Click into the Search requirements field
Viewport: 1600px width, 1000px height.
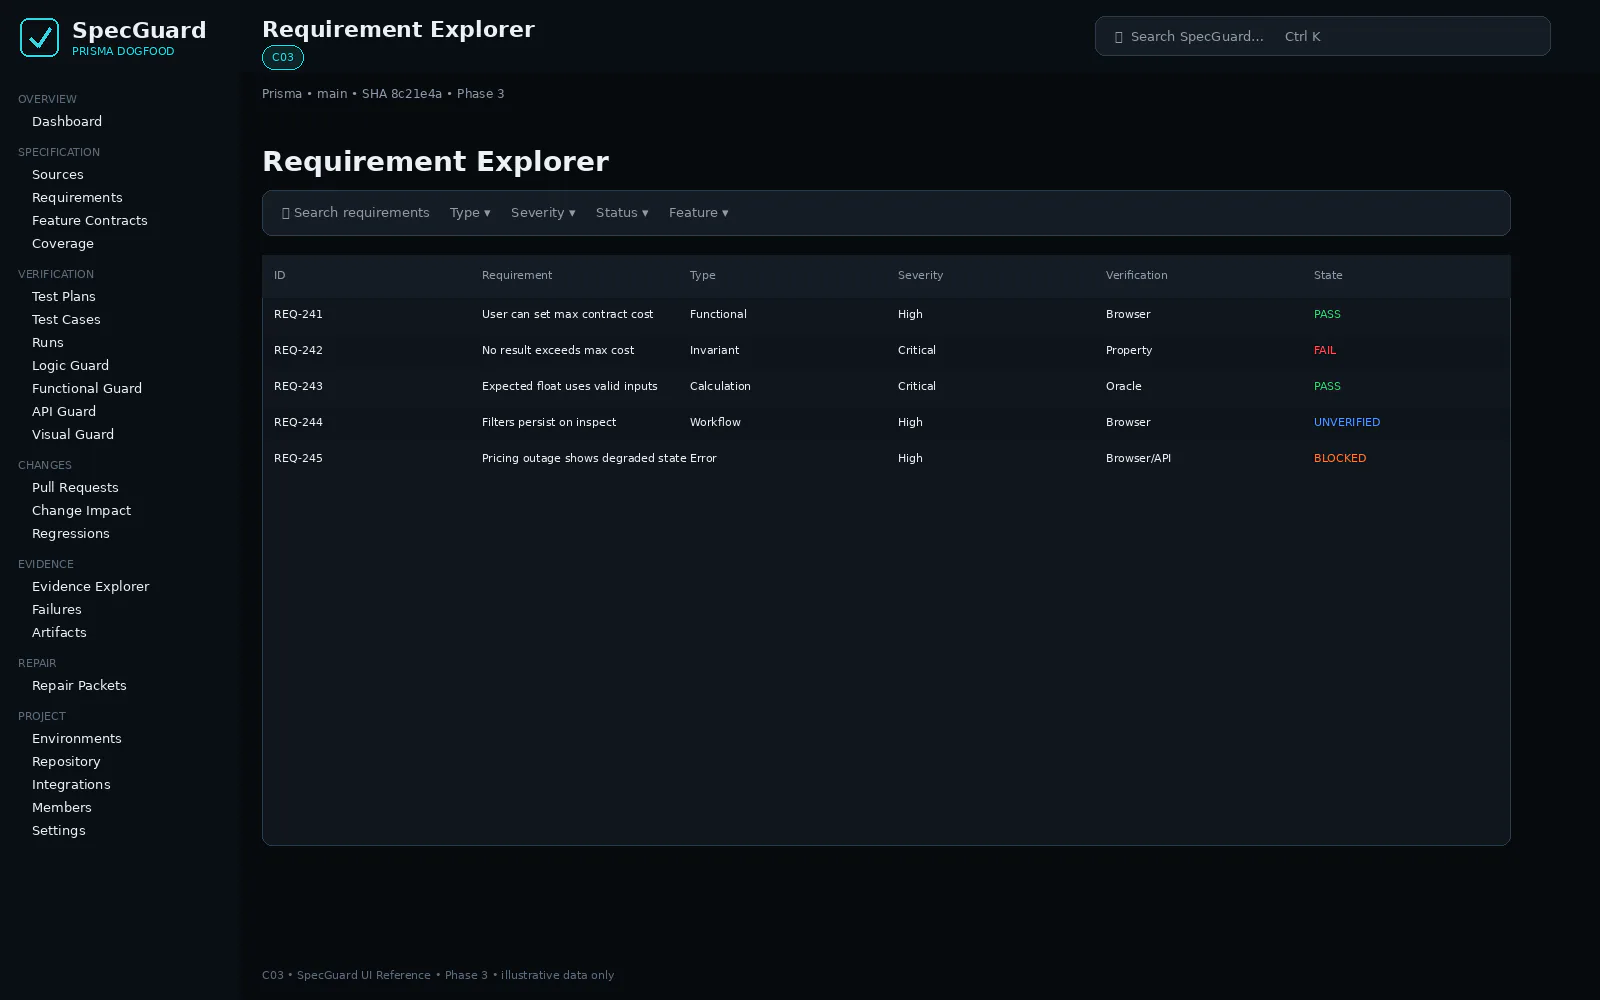[x=356, y=213]
